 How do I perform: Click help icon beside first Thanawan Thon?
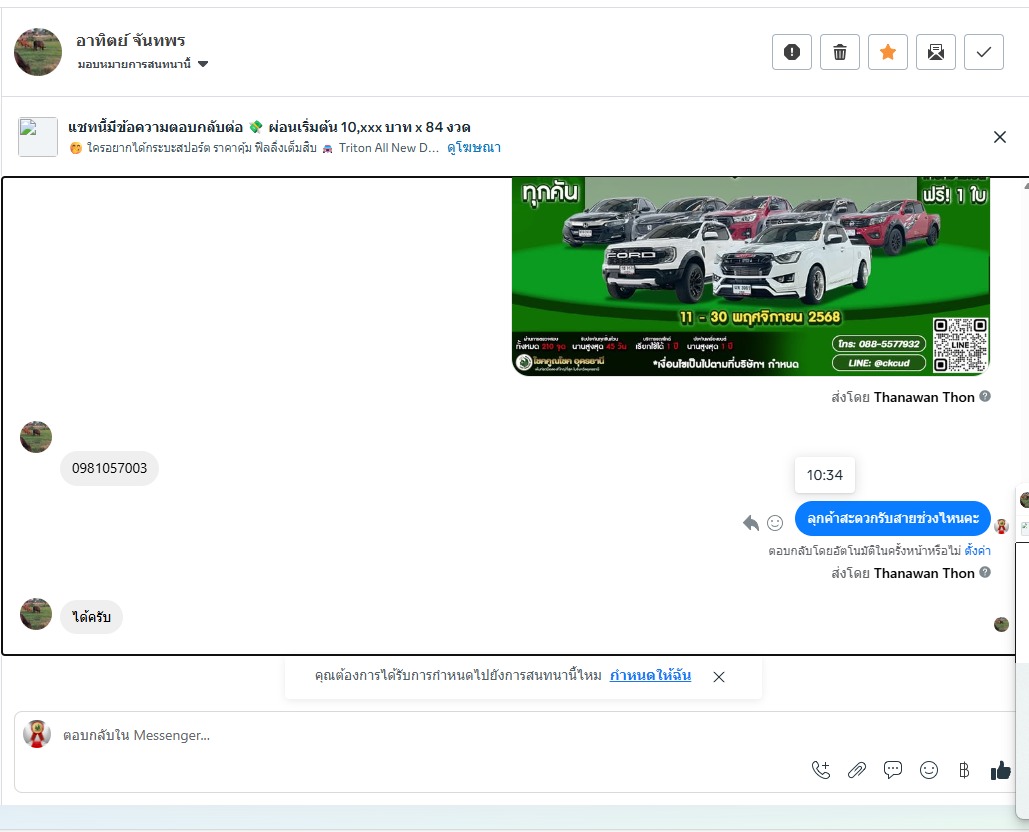984,396
